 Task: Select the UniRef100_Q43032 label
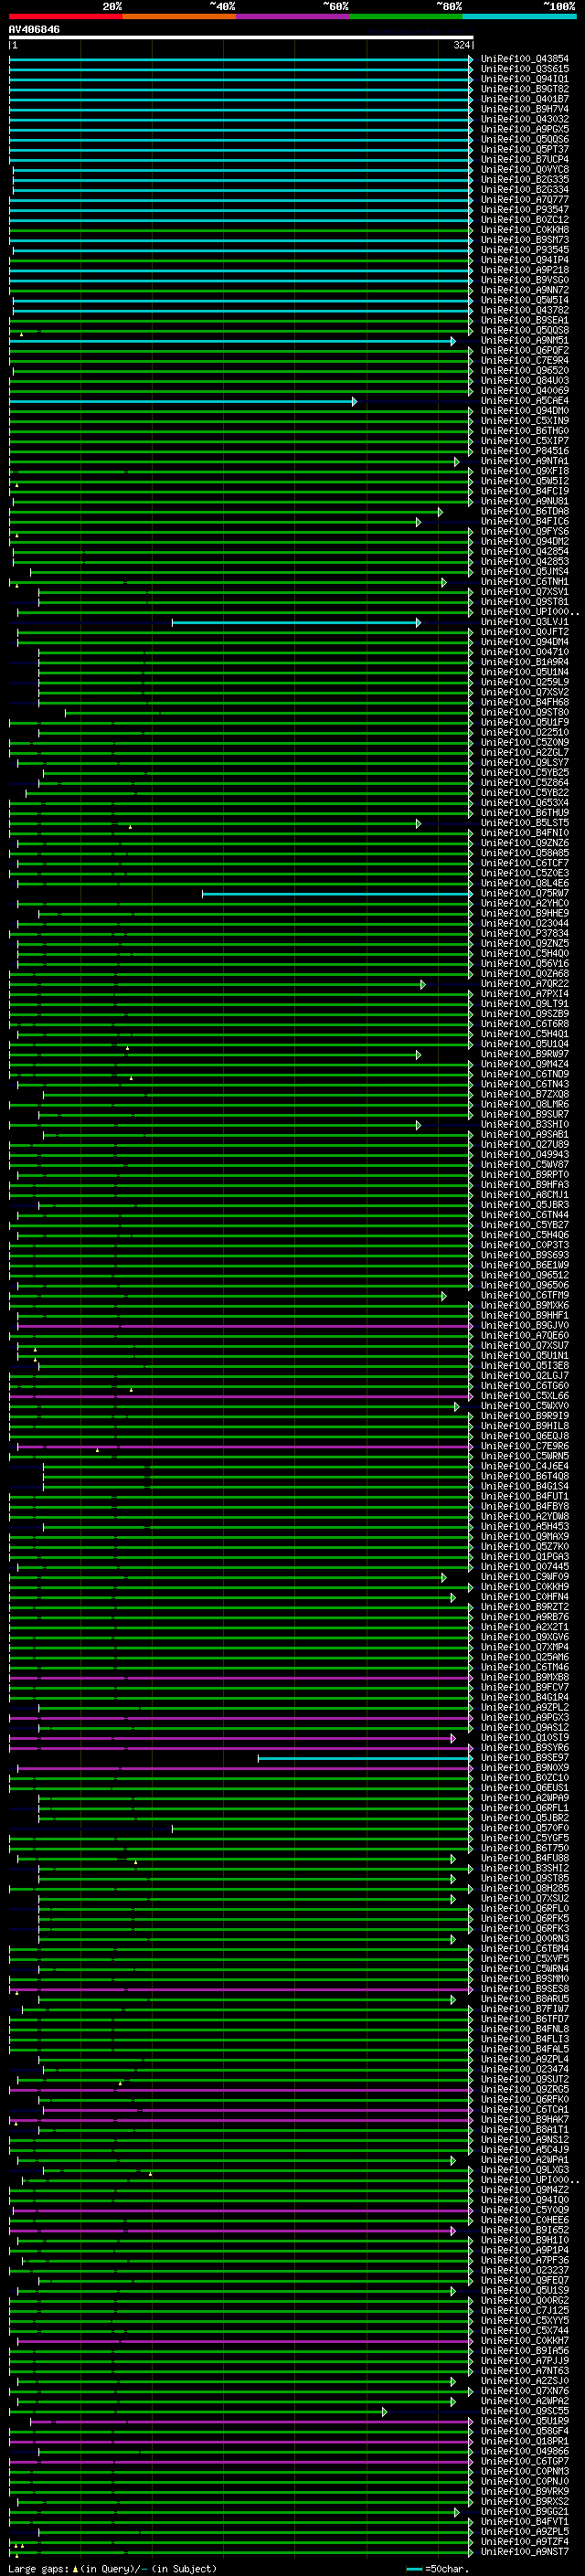click(x=525, y=119)
